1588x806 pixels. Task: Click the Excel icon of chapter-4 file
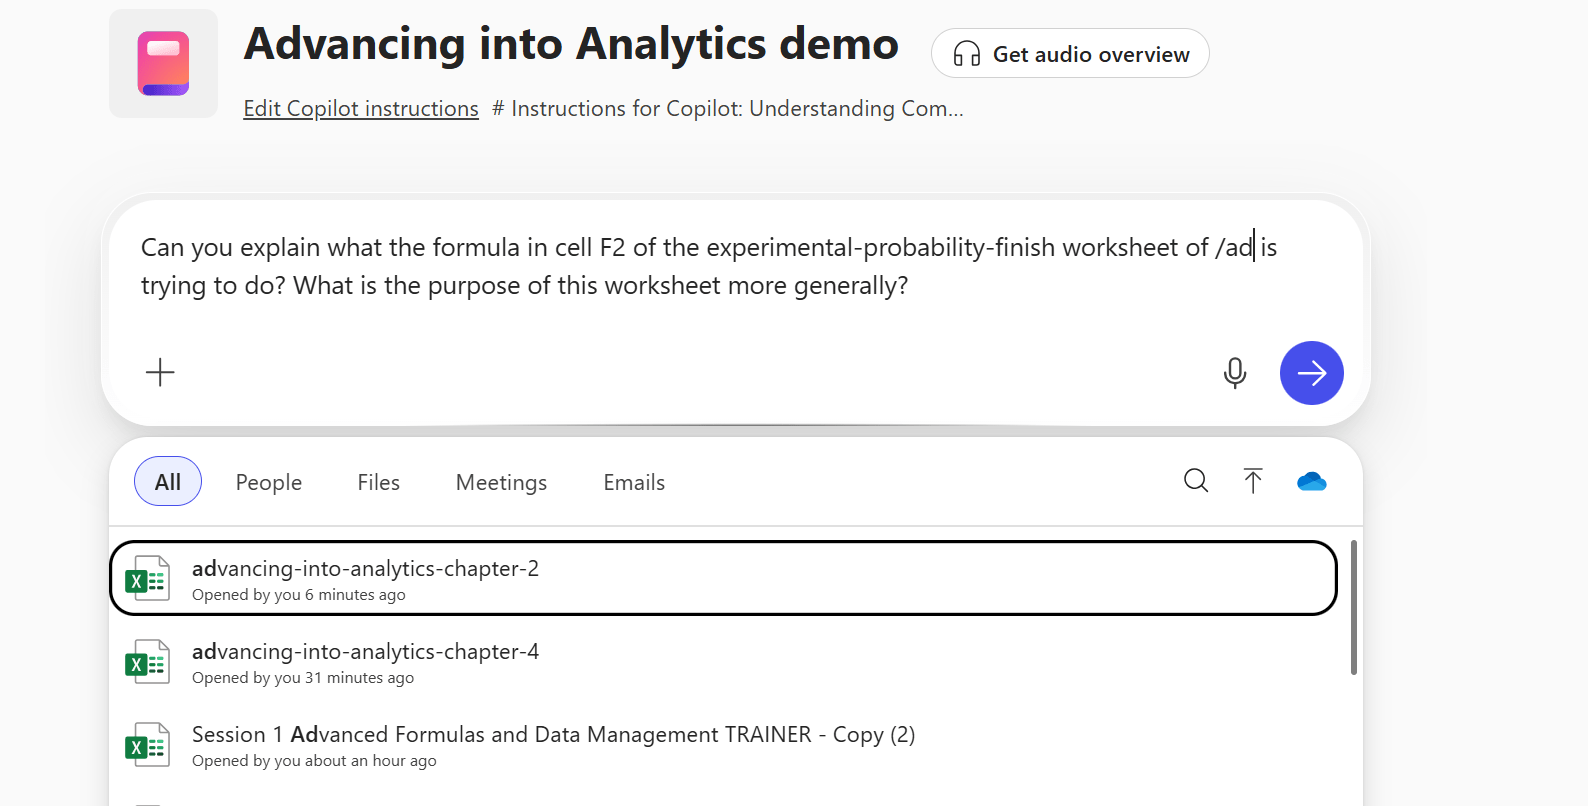[x=147, y=662]
